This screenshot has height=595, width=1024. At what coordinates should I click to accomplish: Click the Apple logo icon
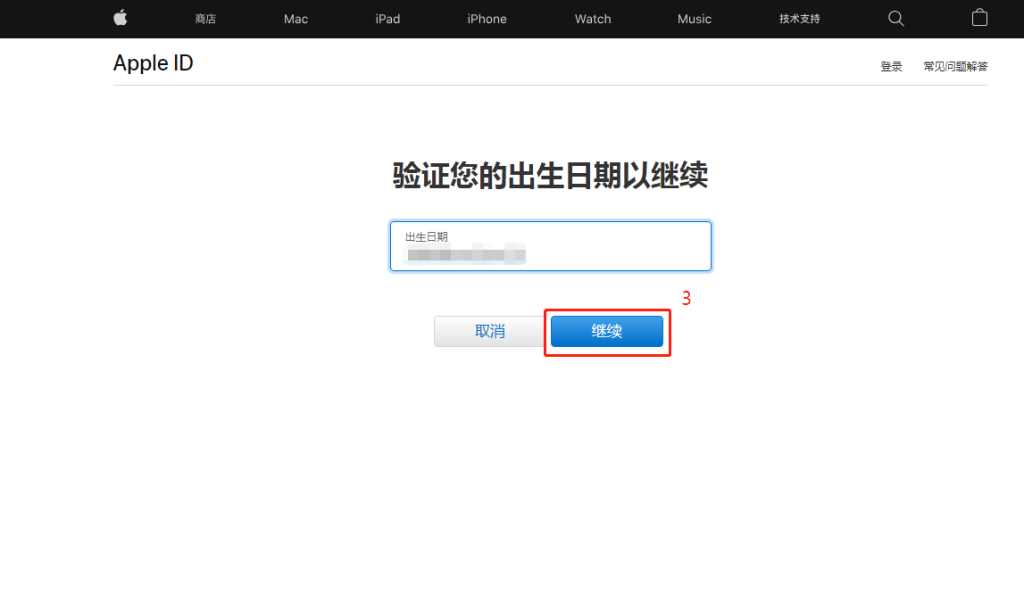coord(120,18)
